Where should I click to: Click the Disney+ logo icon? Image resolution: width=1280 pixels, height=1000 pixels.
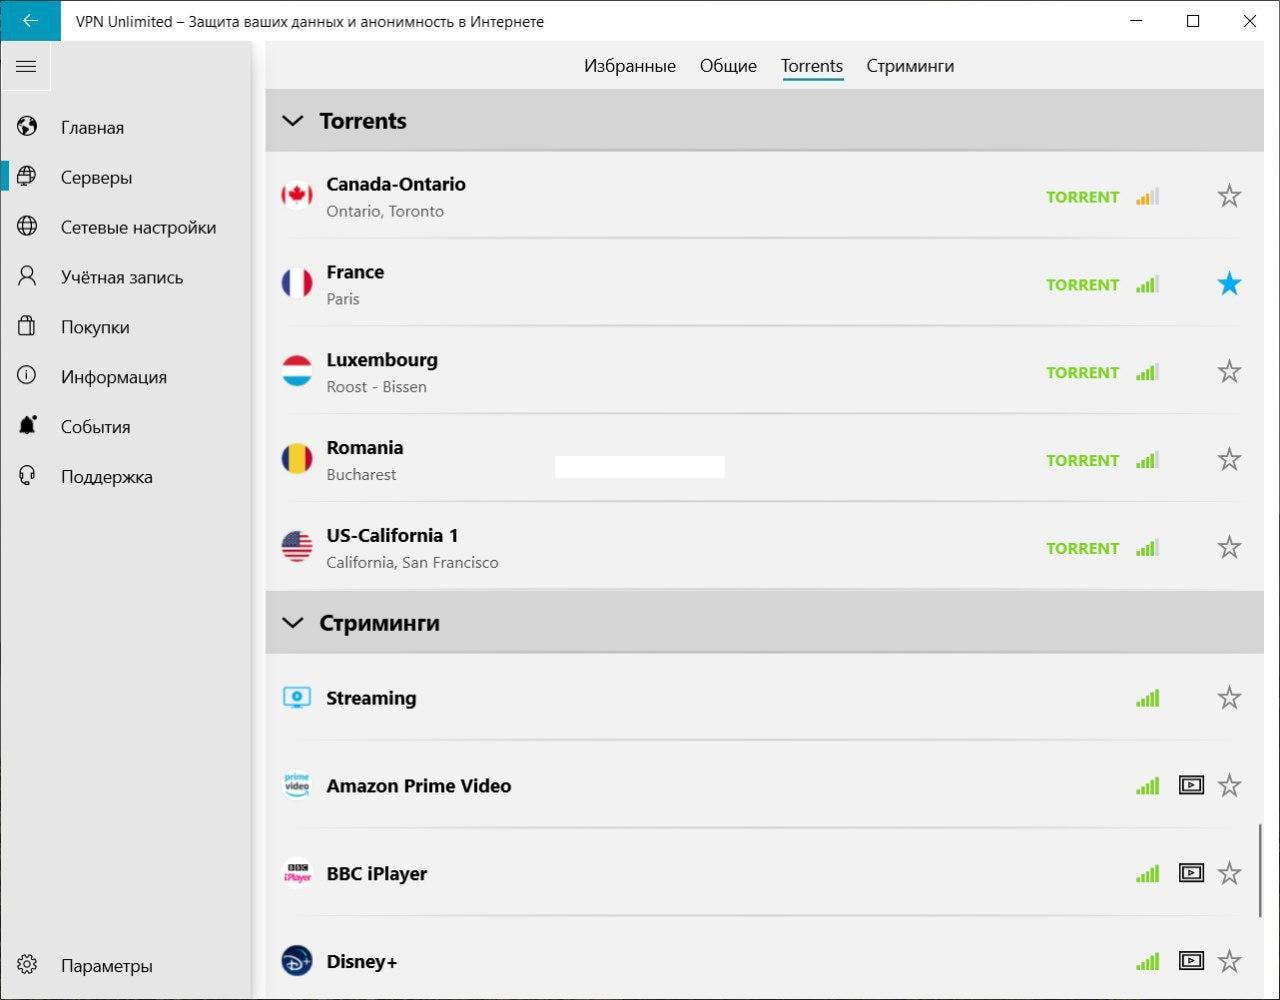(x=297, y=961)
